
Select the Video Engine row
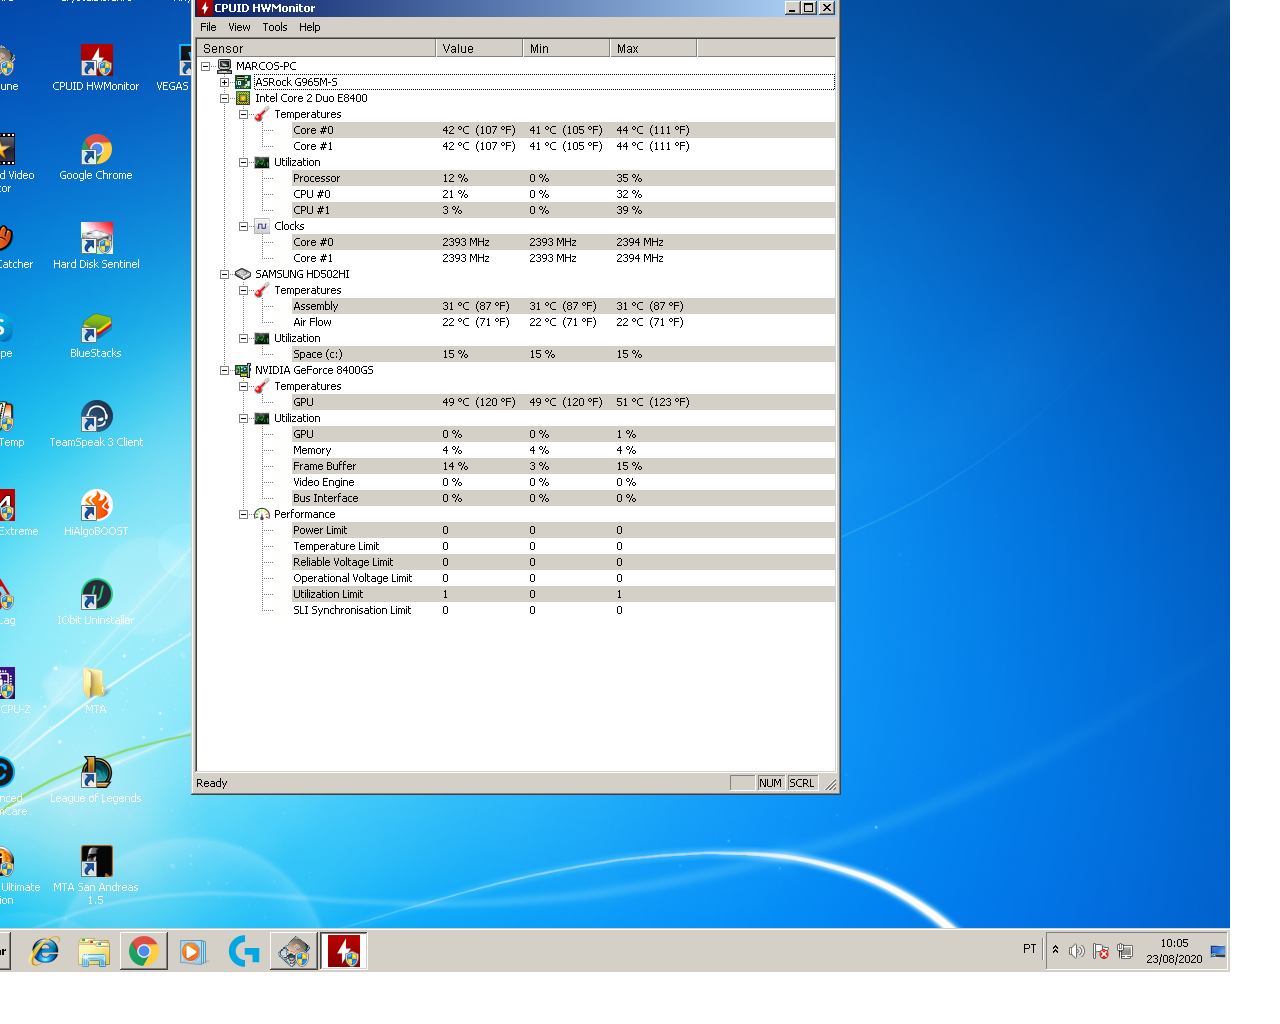(563, 482)
